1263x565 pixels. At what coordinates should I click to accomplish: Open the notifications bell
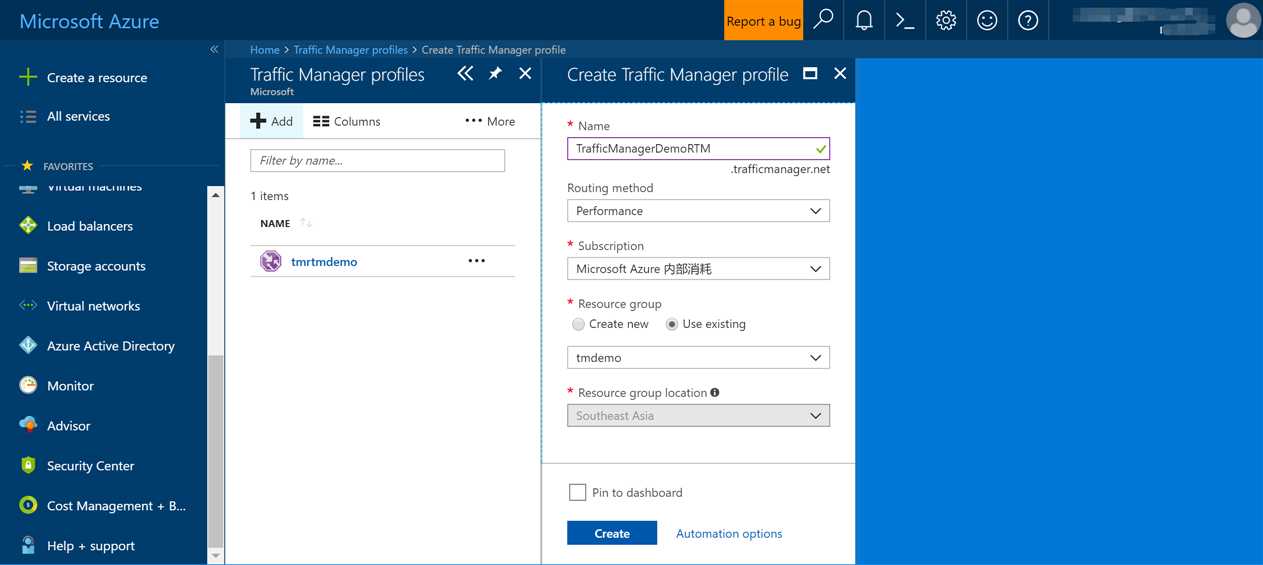coord(864,20)
